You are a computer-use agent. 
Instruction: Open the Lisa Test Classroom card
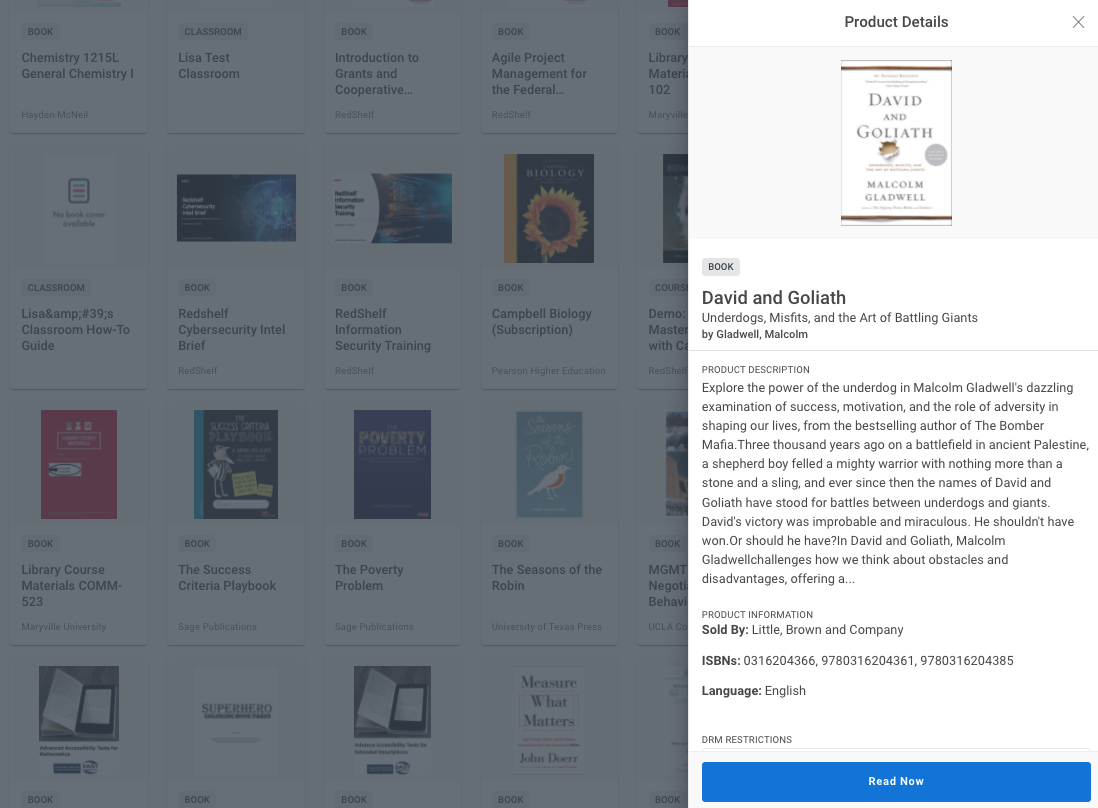coord(209,66)
